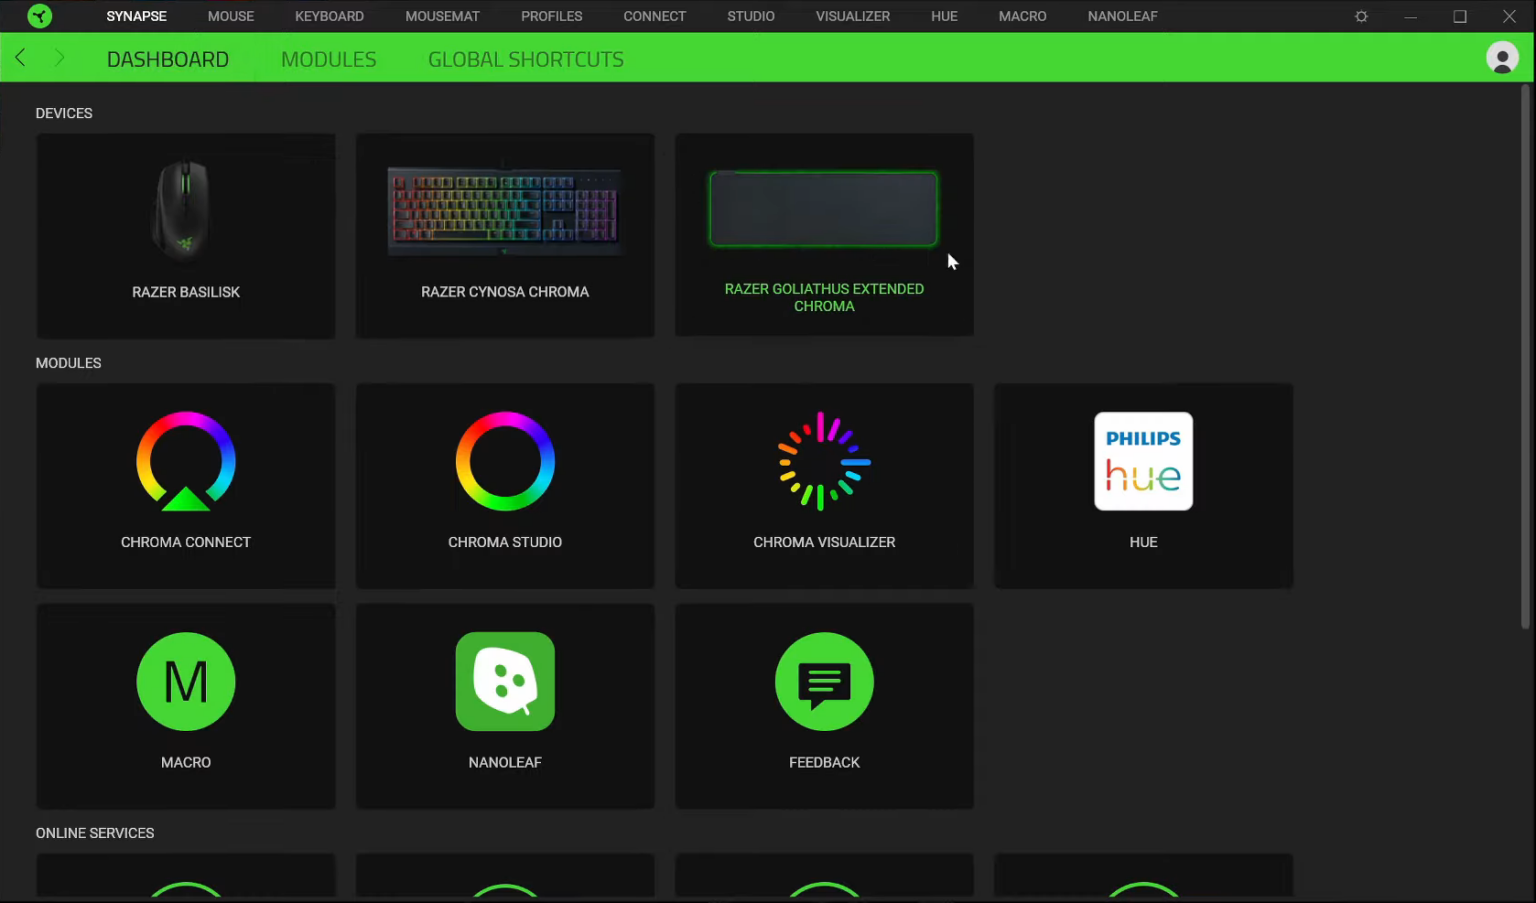The height and width of the screenshot is (903, 1536).
Task: Minimize the Synapse window
Action: [x=1410, y=16]
